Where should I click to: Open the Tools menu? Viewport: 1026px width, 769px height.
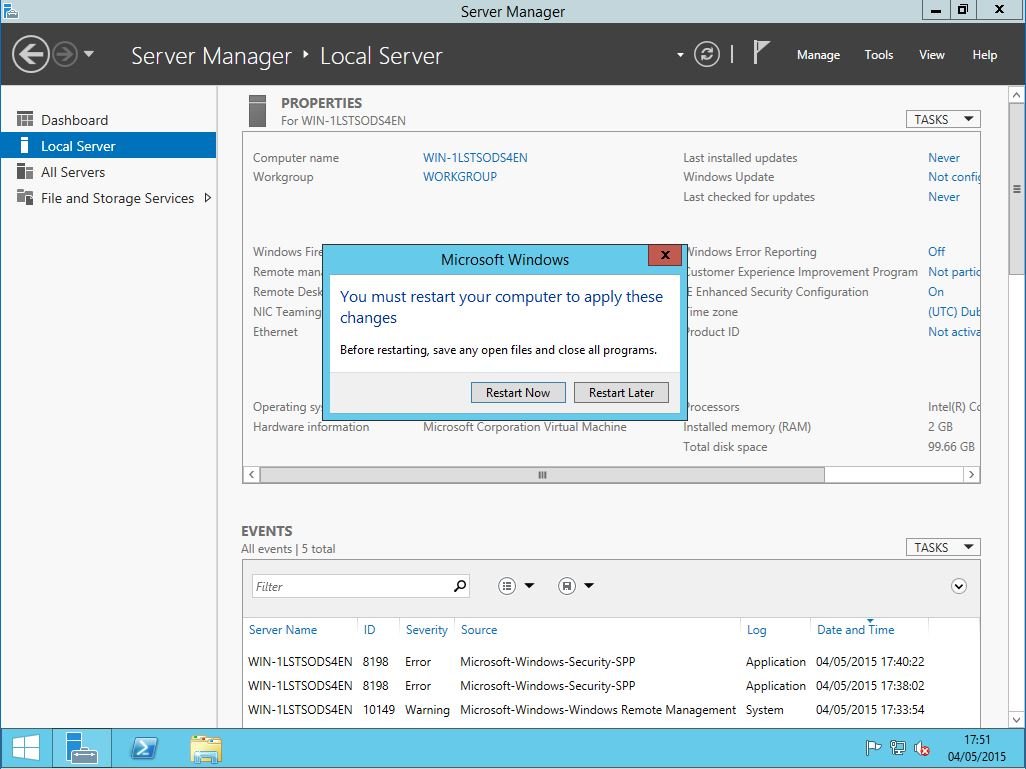[878, 55]
